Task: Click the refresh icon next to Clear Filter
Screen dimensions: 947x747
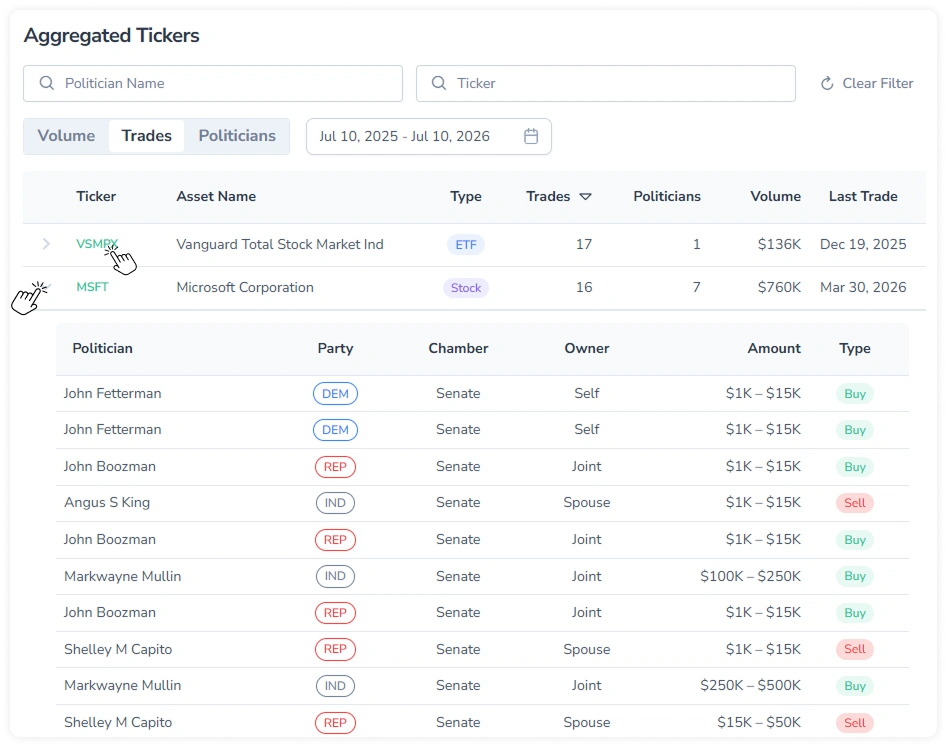Action: coord(827,83)
